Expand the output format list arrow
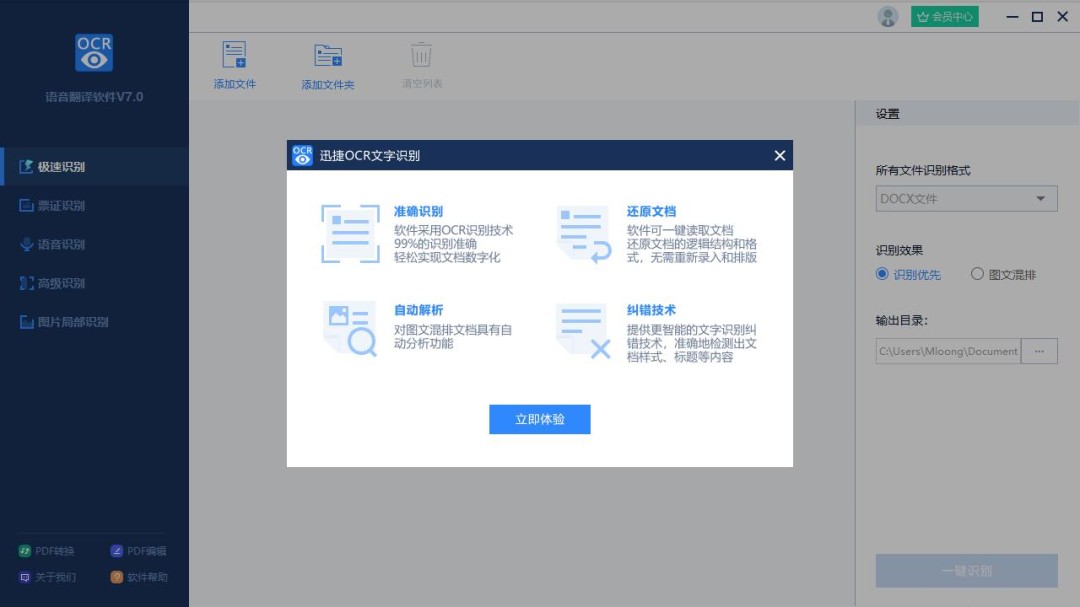This screenshot has width=1080, height=607. pos(1041,198)
